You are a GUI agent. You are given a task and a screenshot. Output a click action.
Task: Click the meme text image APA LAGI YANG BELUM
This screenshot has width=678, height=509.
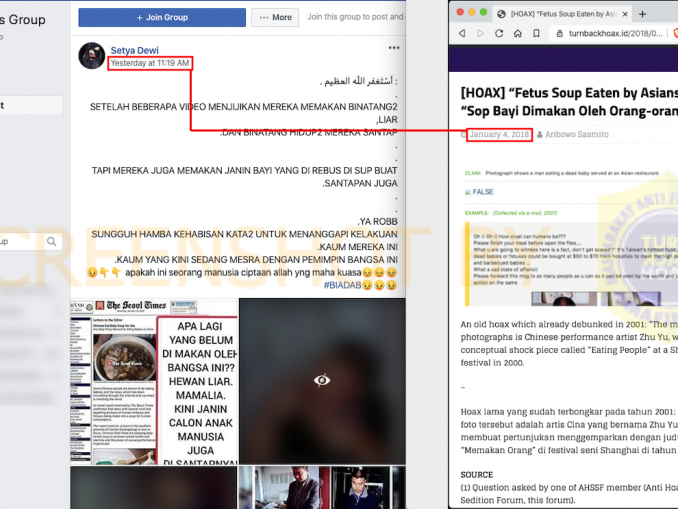coord(198,391)
